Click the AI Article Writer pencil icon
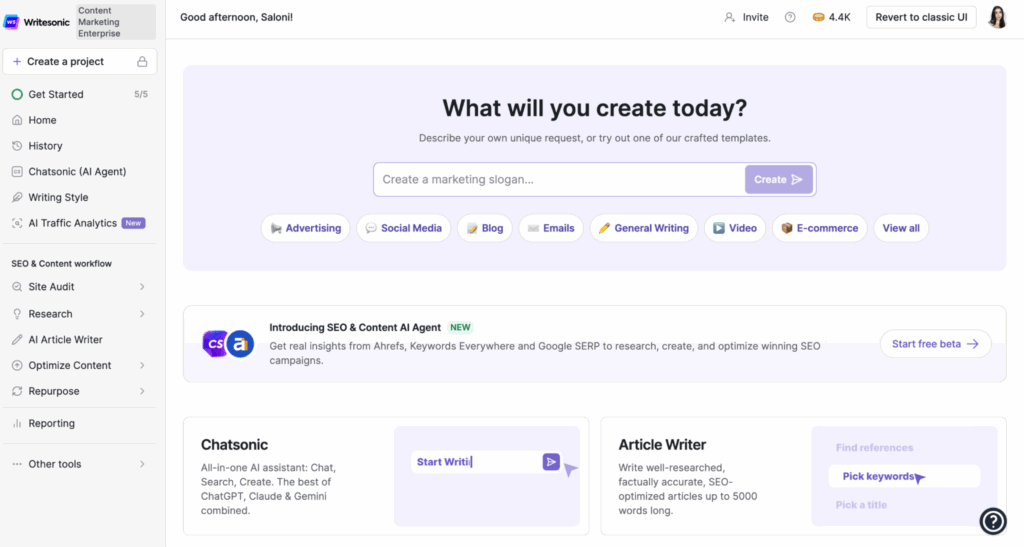 17,339
